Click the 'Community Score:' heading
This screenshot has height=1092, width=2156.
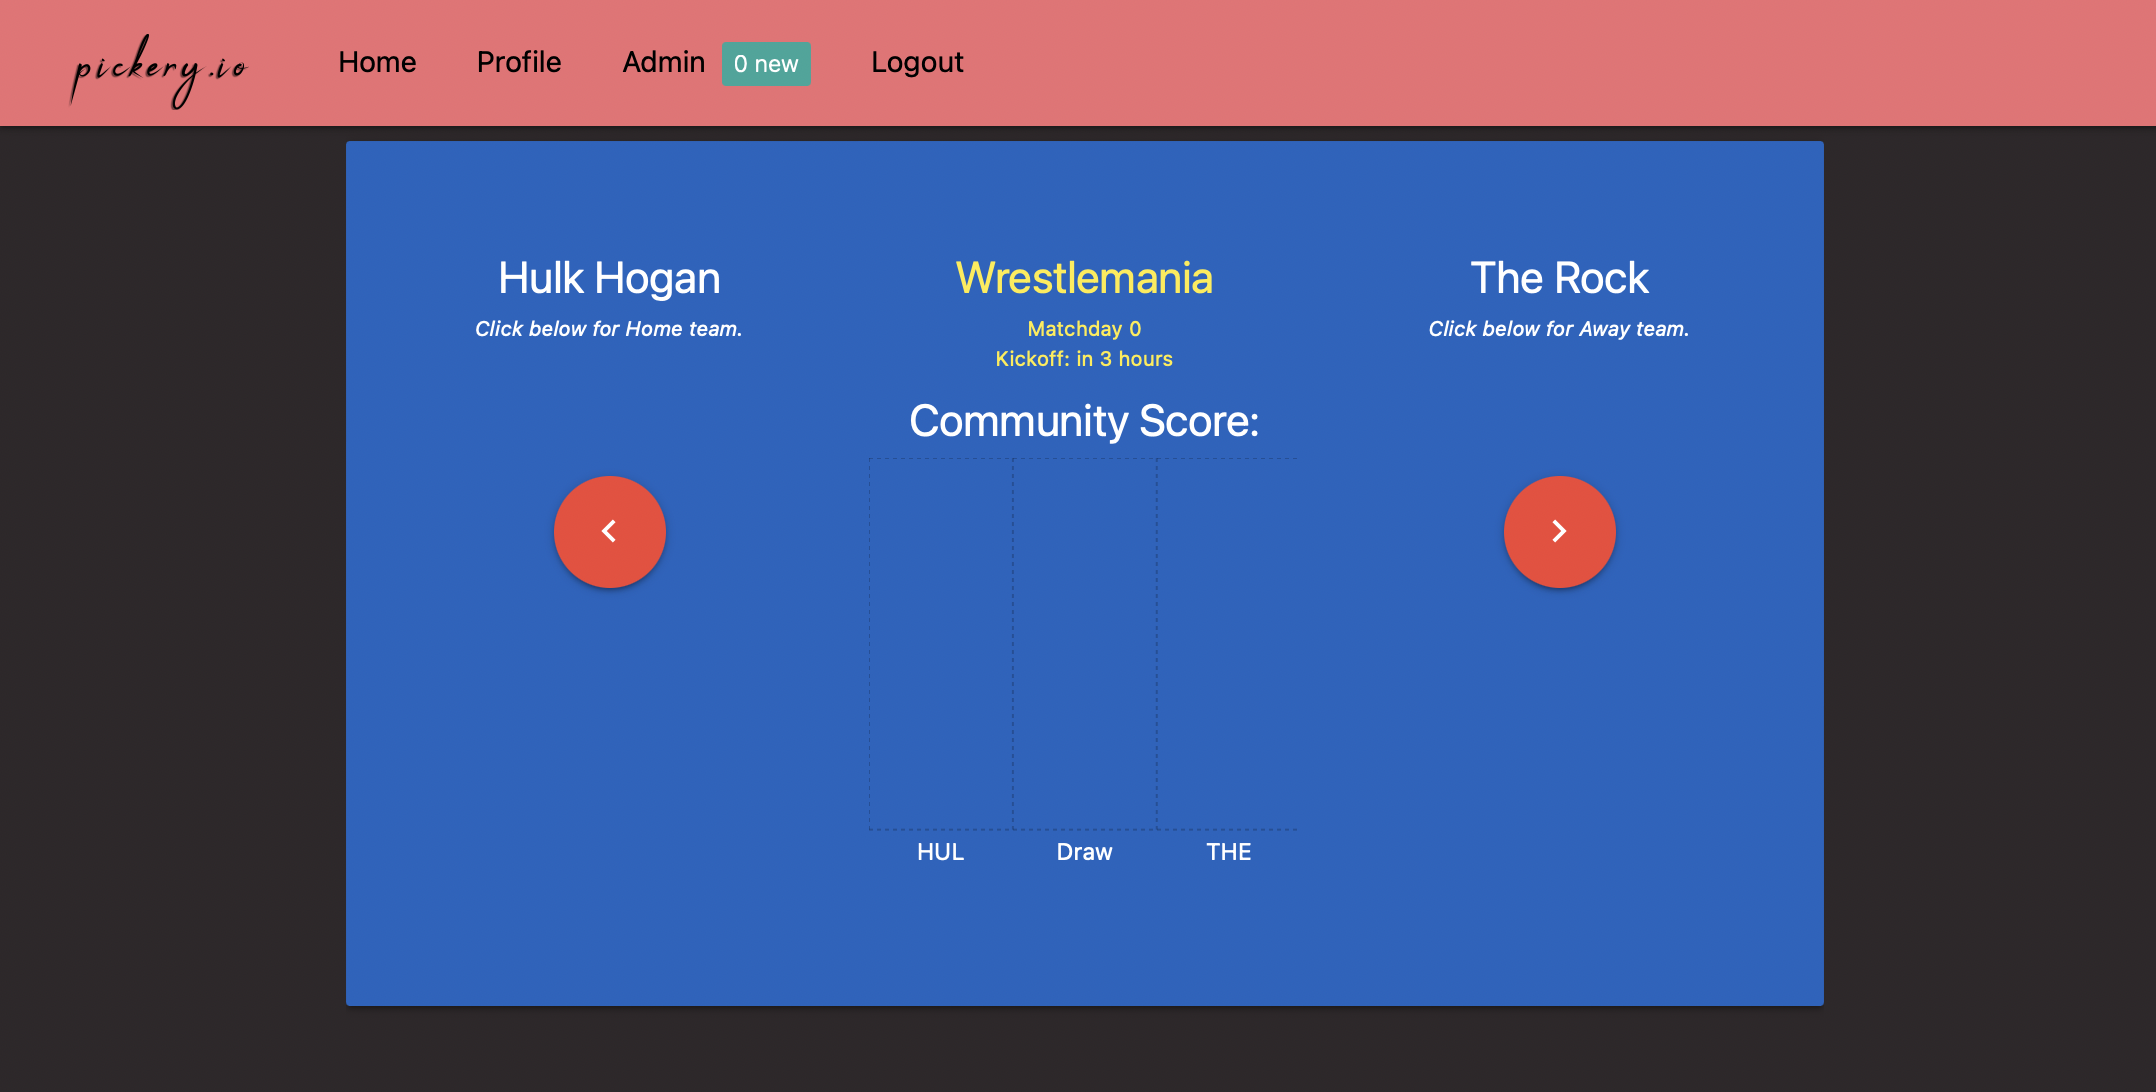(x=1084, y=421)
